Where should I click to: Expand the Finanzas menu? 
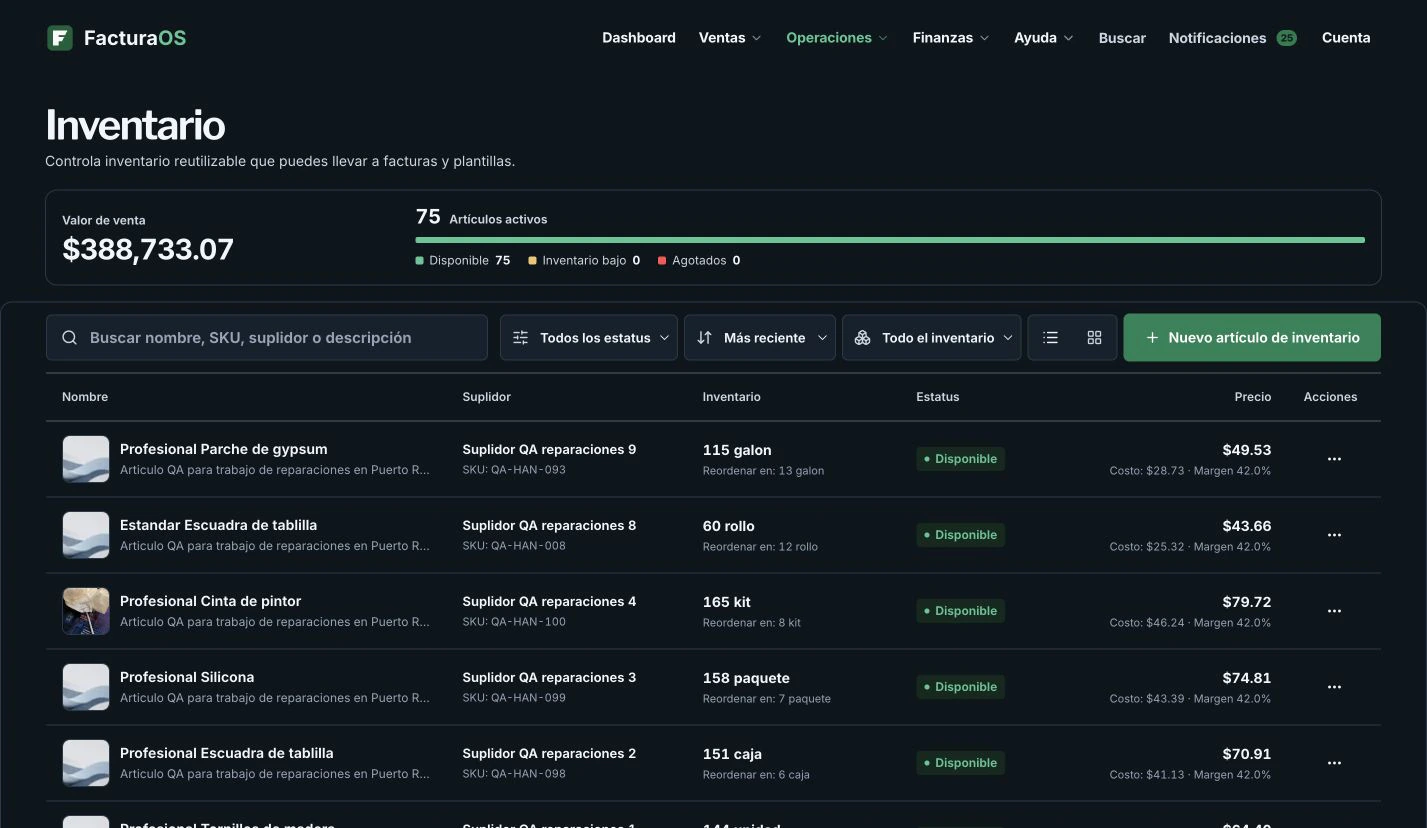click(951, 38)
